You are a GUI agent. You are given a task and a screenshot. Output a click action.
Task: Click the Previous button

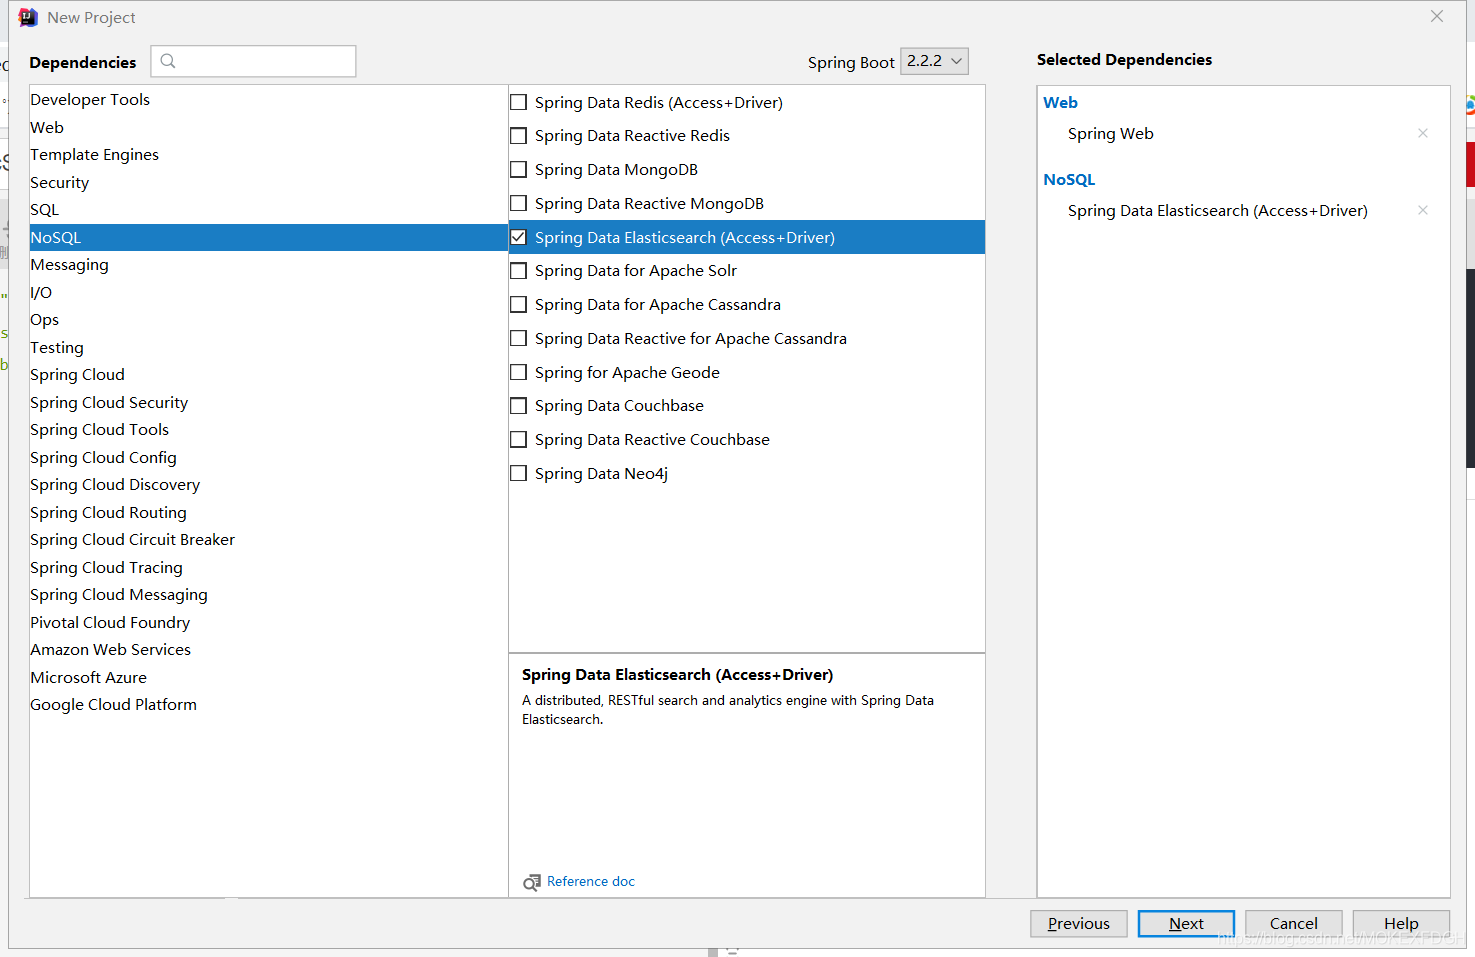(x=1079, y=924)
